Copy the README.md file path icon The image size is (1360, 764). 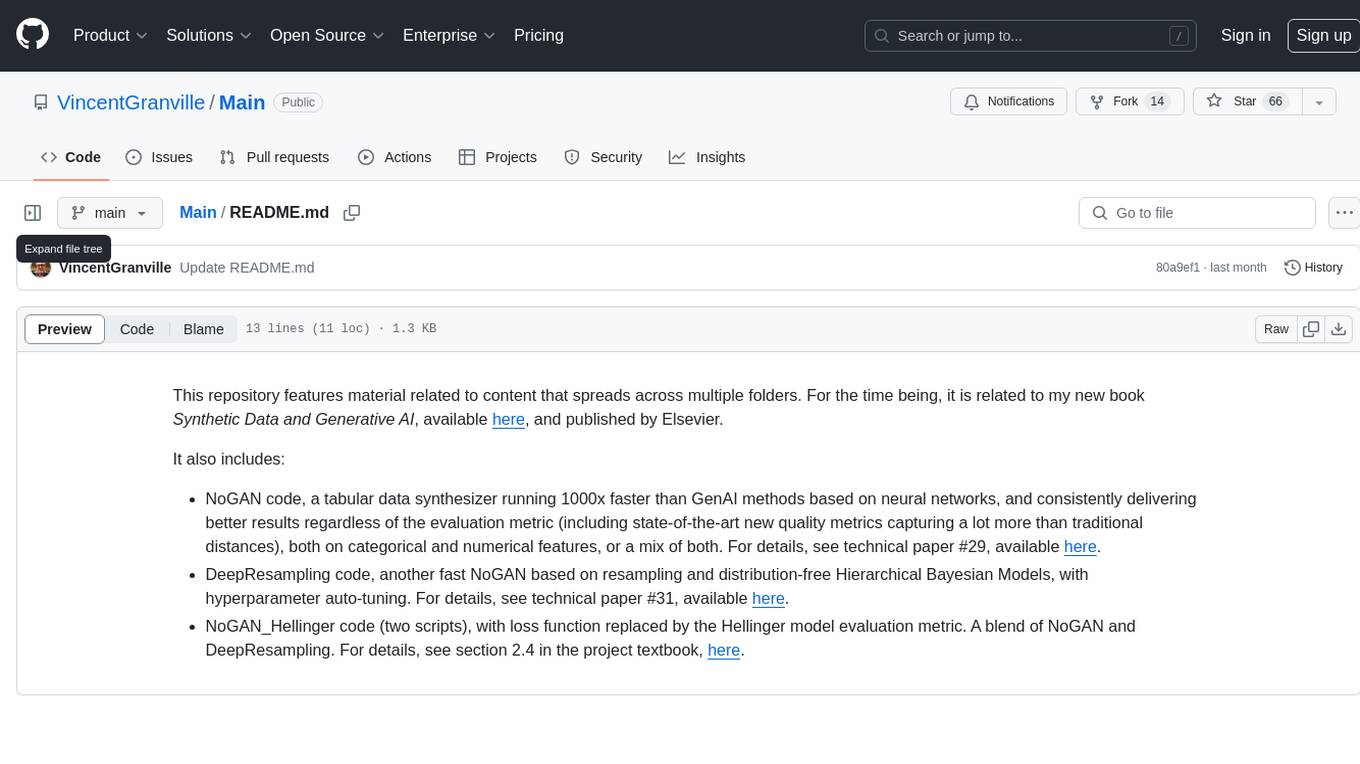click(x=351, y=213)
